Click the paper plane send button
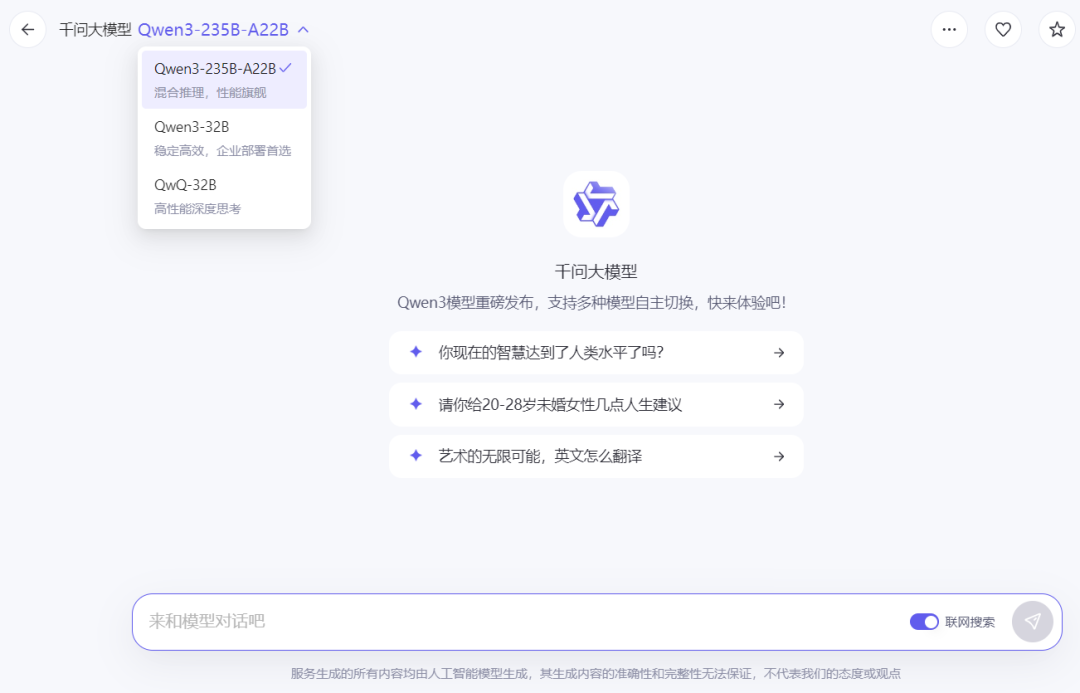 [1032, 621]
